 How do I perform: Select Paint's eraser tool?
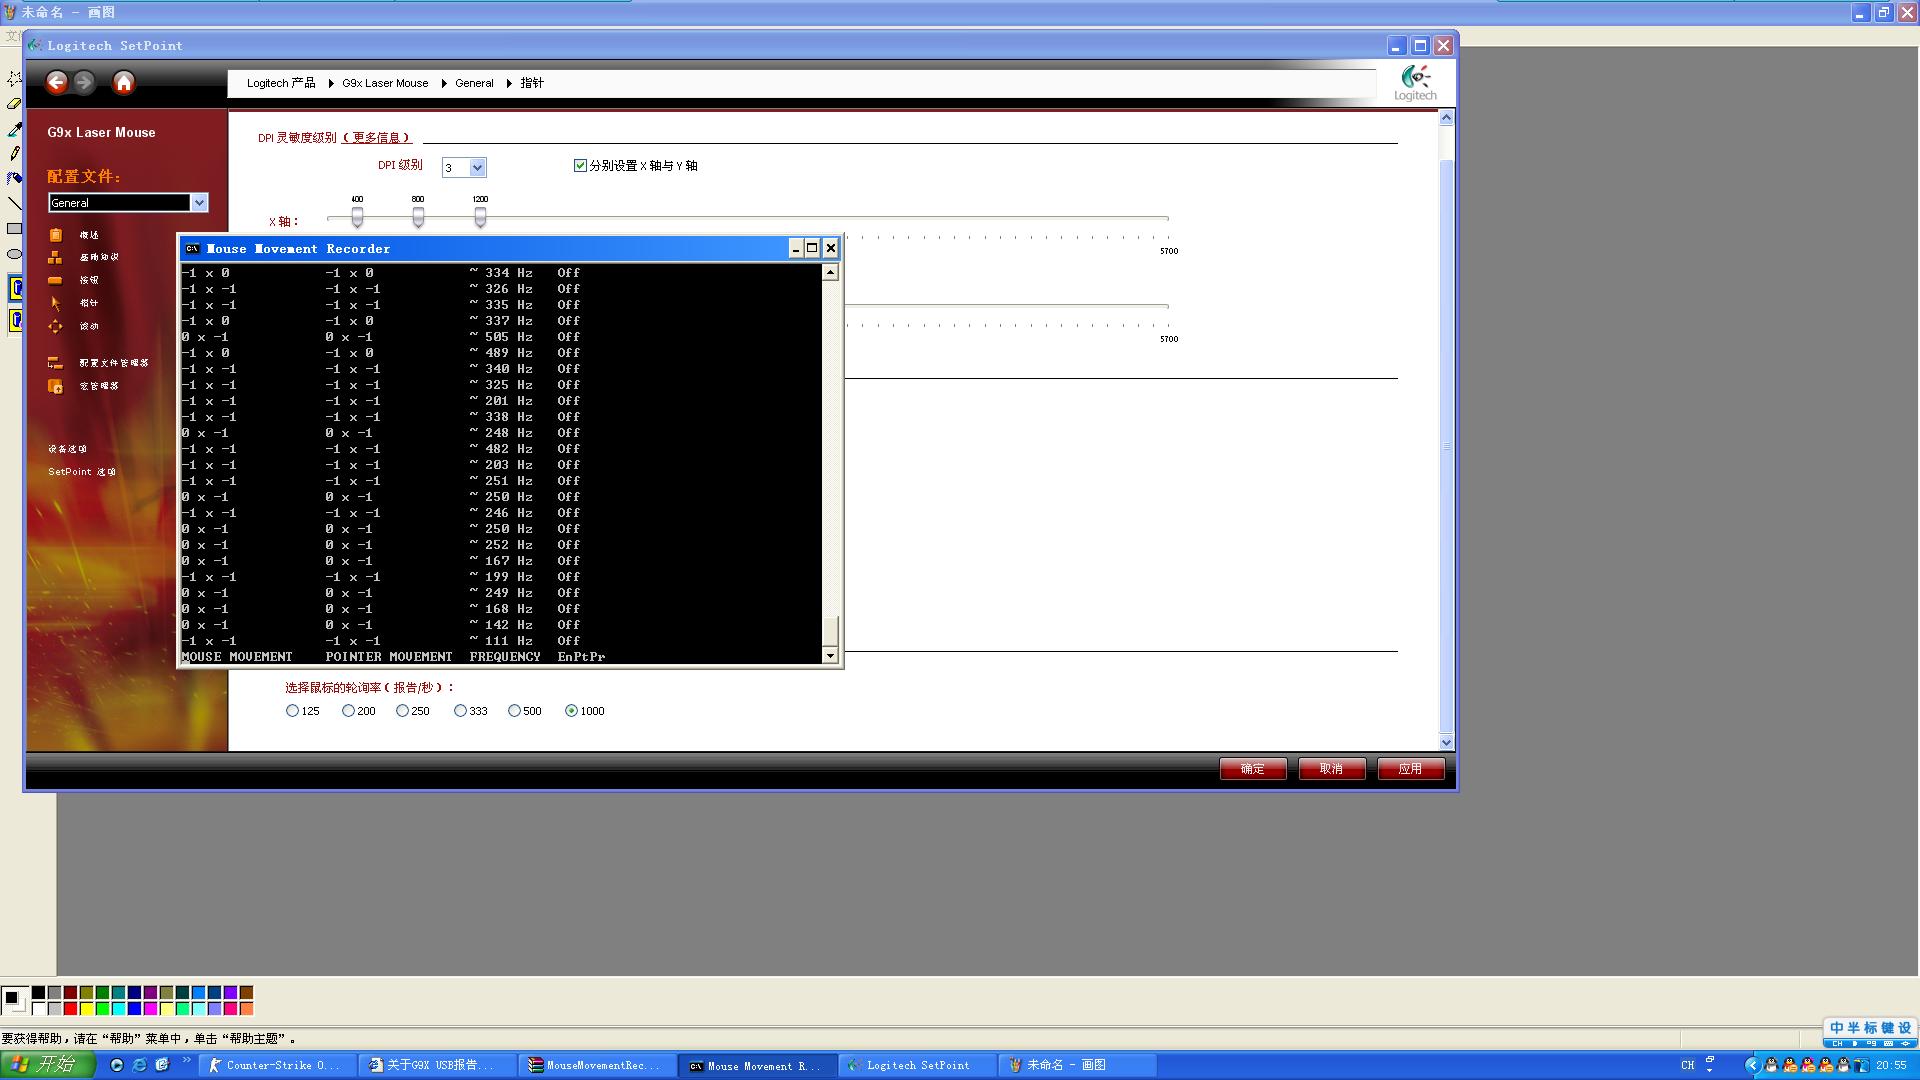(x=14, y=103)
